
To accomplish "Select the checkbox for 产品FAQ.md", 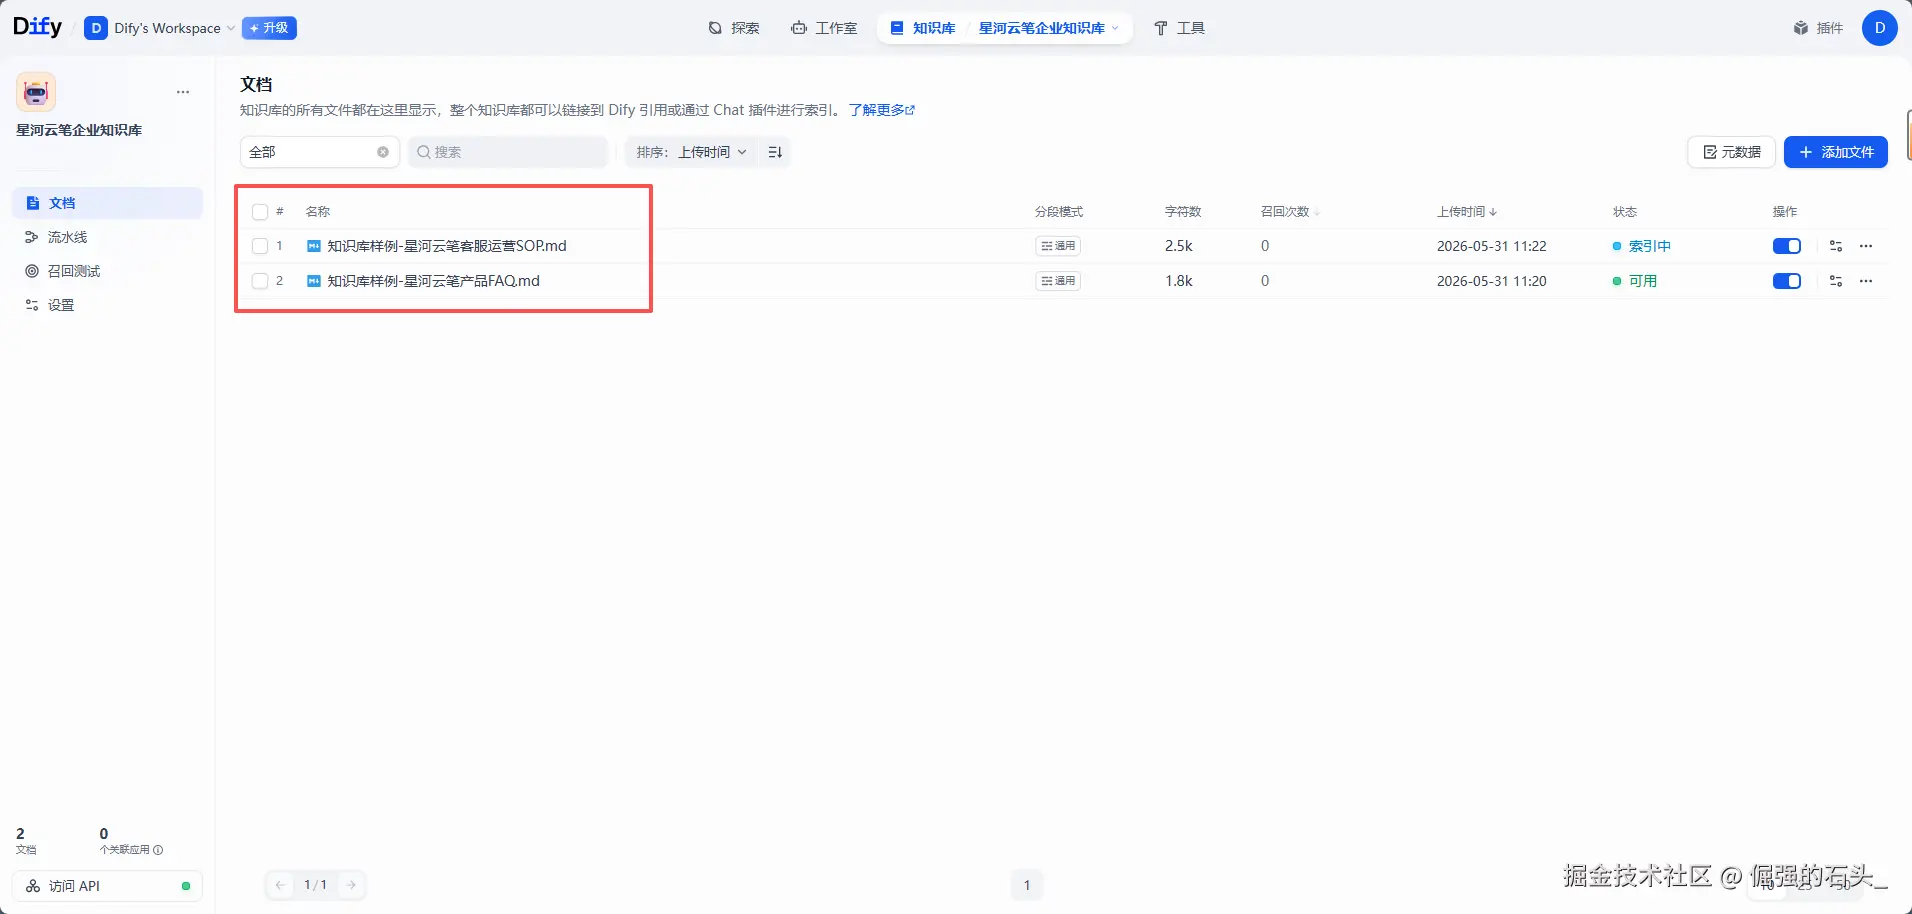I will [x=260, y=281].
